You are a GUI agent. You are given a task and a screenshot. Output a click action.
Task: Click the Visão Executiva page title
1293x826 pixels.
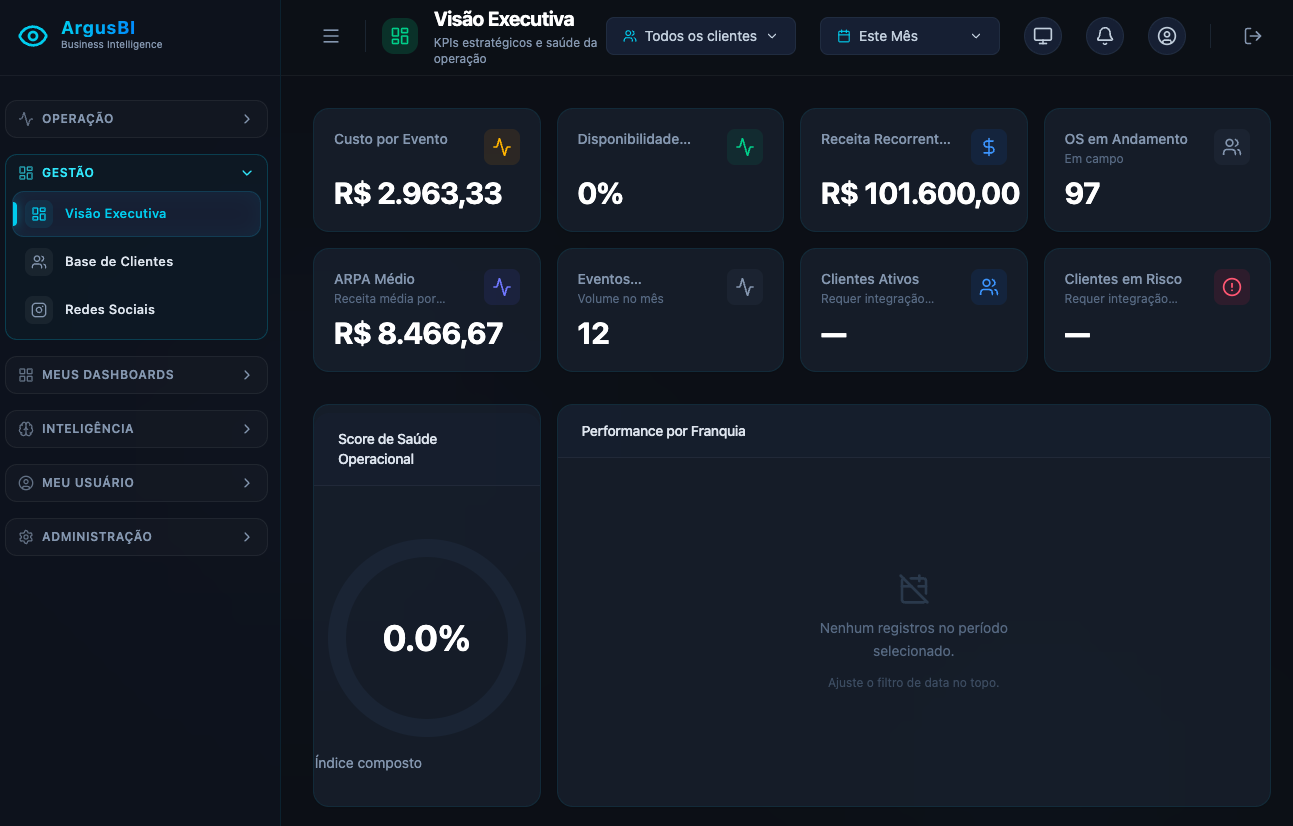pos(504,19)
